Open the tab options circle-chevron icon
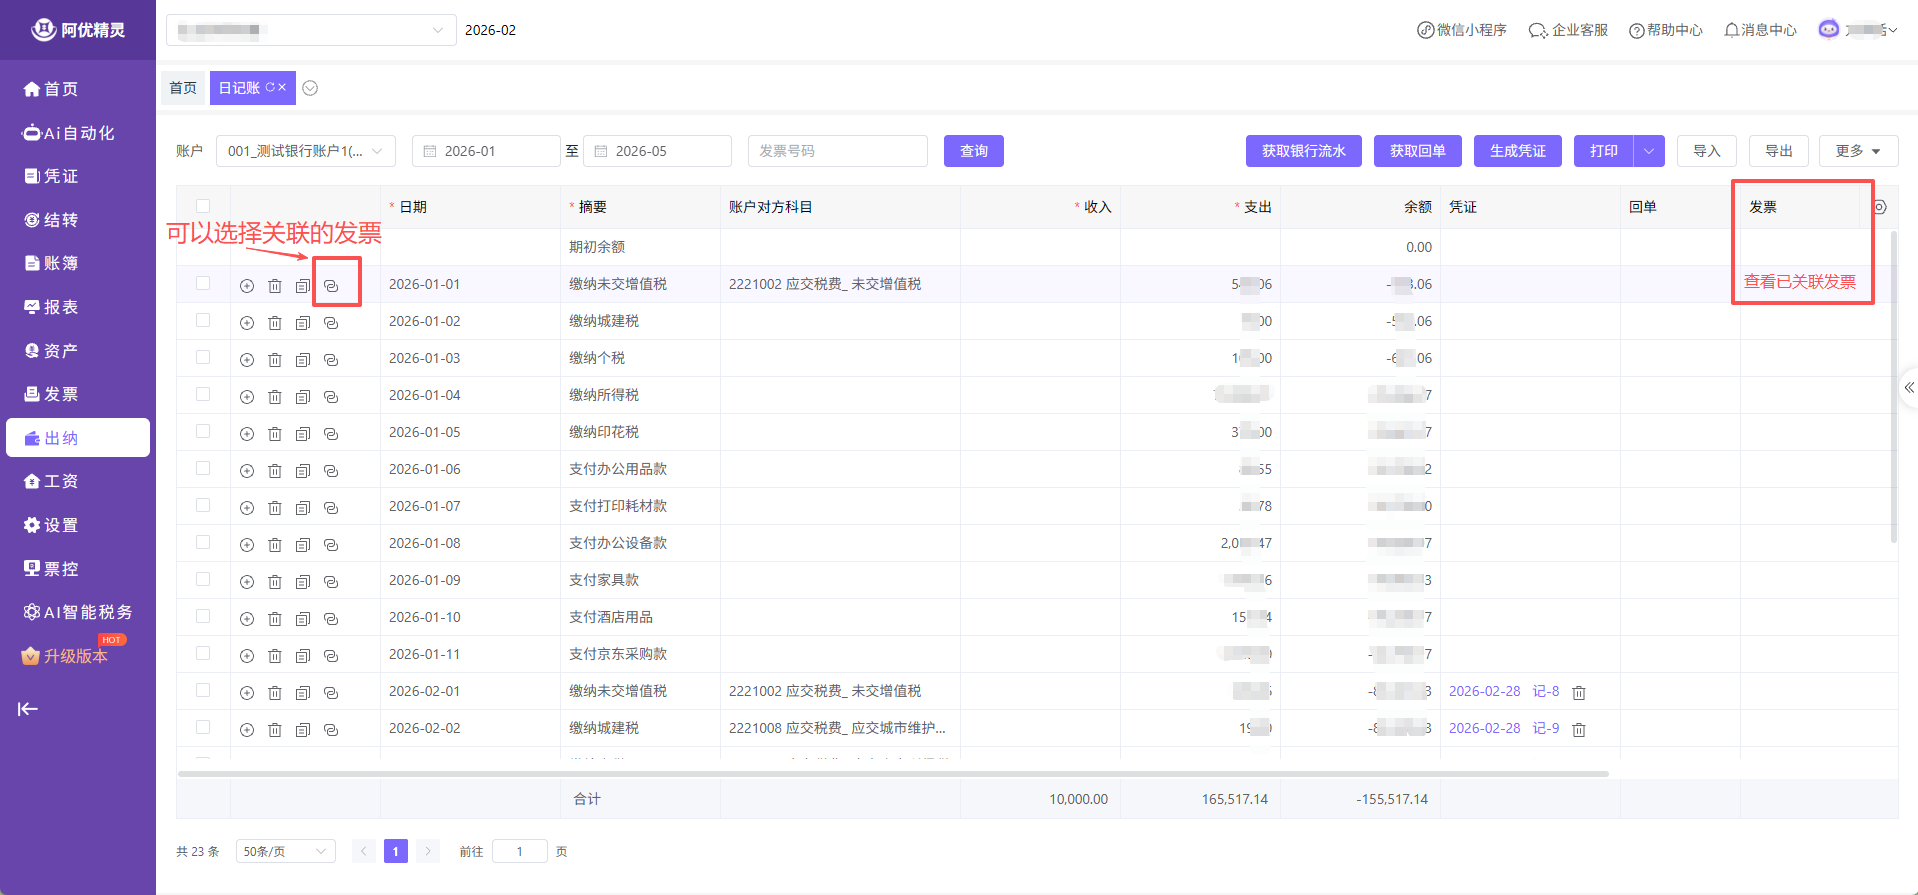This screenshot has width=1918, height=895. (x=310, y=88)
